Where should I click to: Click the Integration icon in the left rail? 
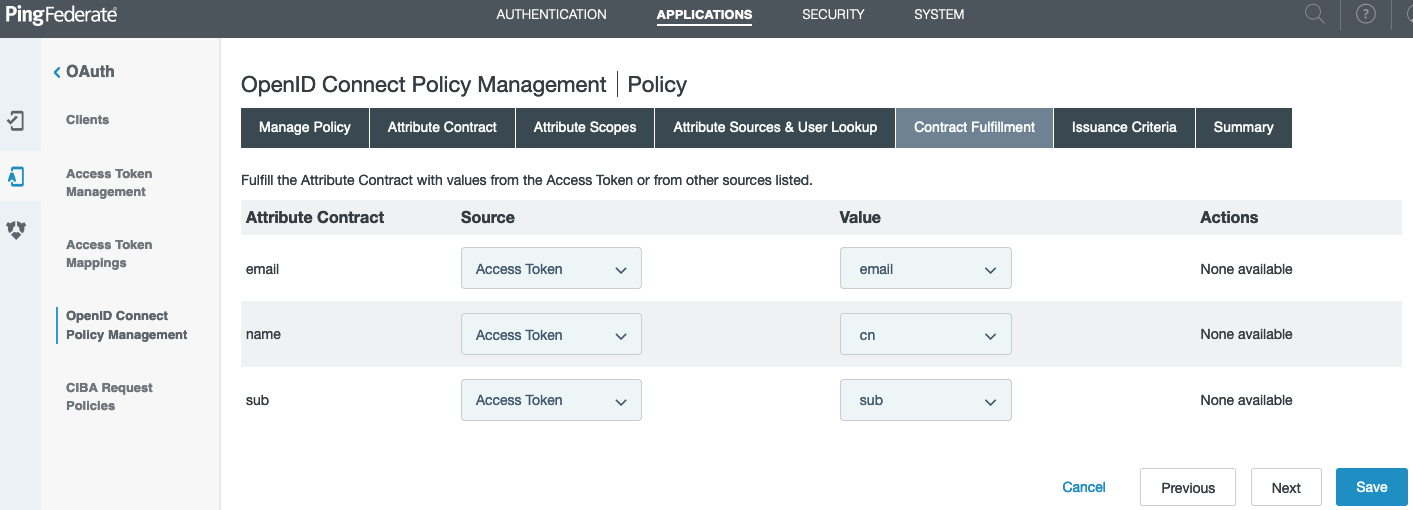[16, 121]
